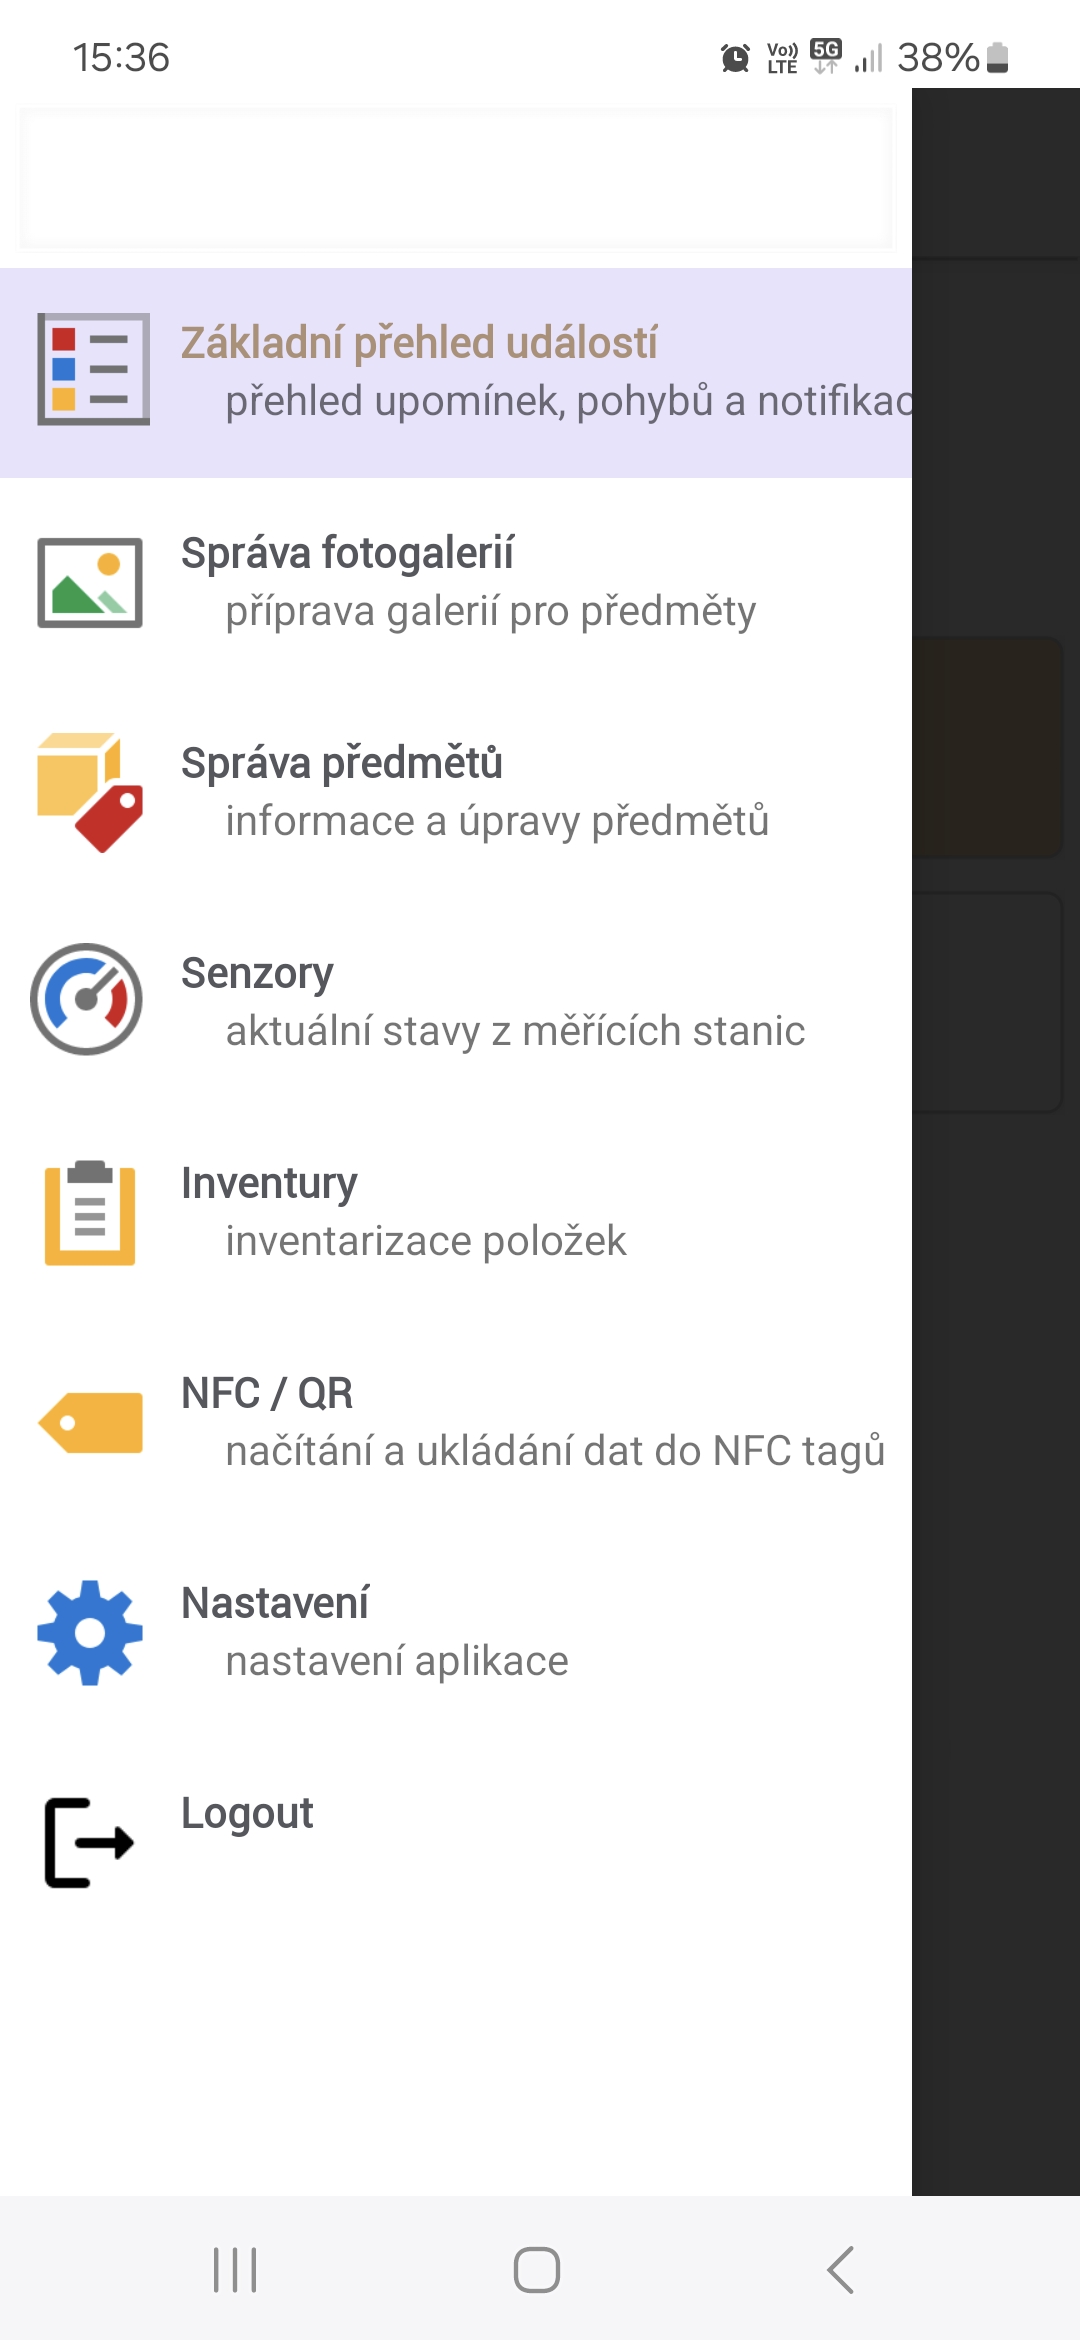Open the Inventory menu entry
The width and height of the screenshot is (1080, 2340).
tap(269, 1183)
